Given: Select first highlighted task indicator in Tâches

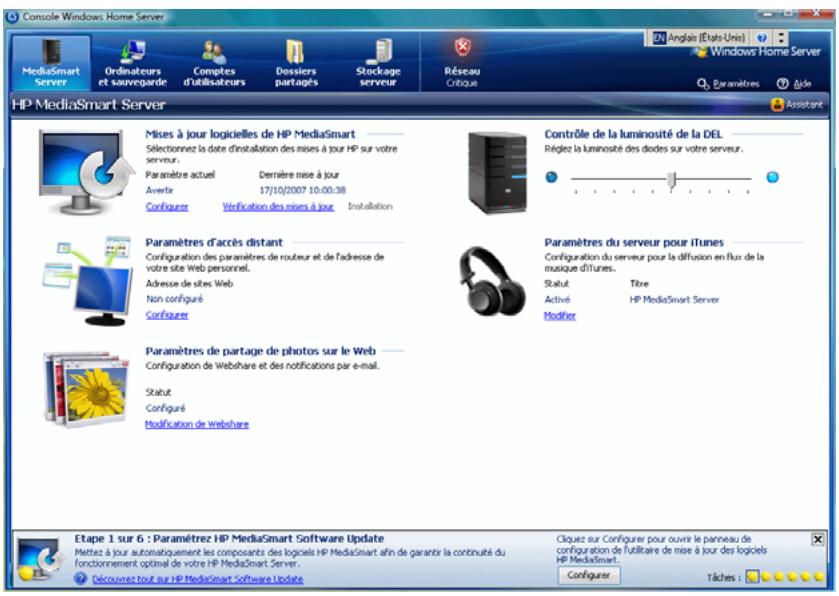Looking at the screenshot, I should coord(752,577).
